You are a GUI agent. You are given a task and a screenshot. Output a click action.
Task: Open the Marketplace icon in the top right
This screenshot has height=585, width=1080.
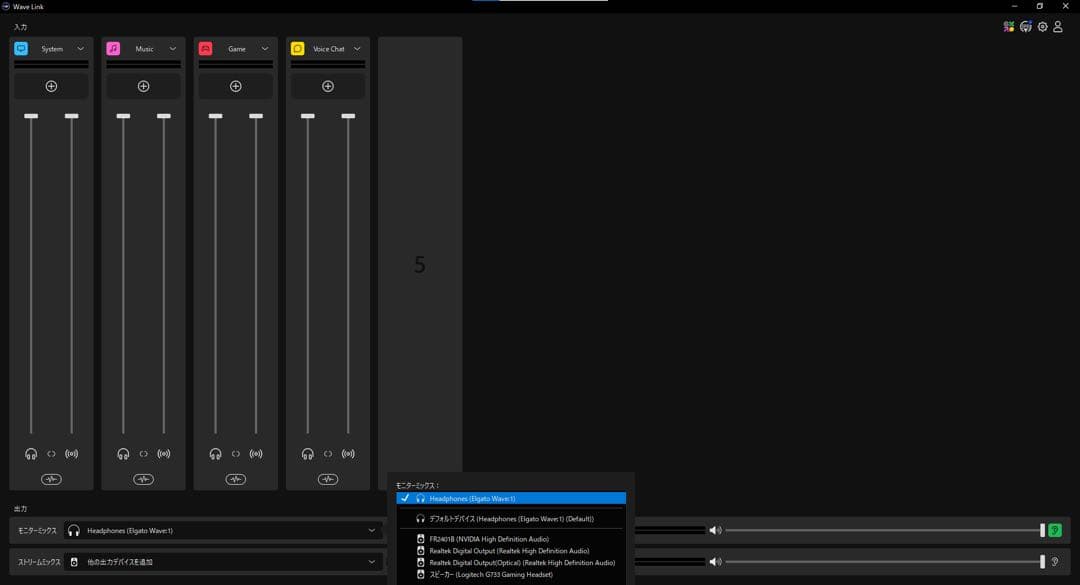click(x=1008, y=26)
